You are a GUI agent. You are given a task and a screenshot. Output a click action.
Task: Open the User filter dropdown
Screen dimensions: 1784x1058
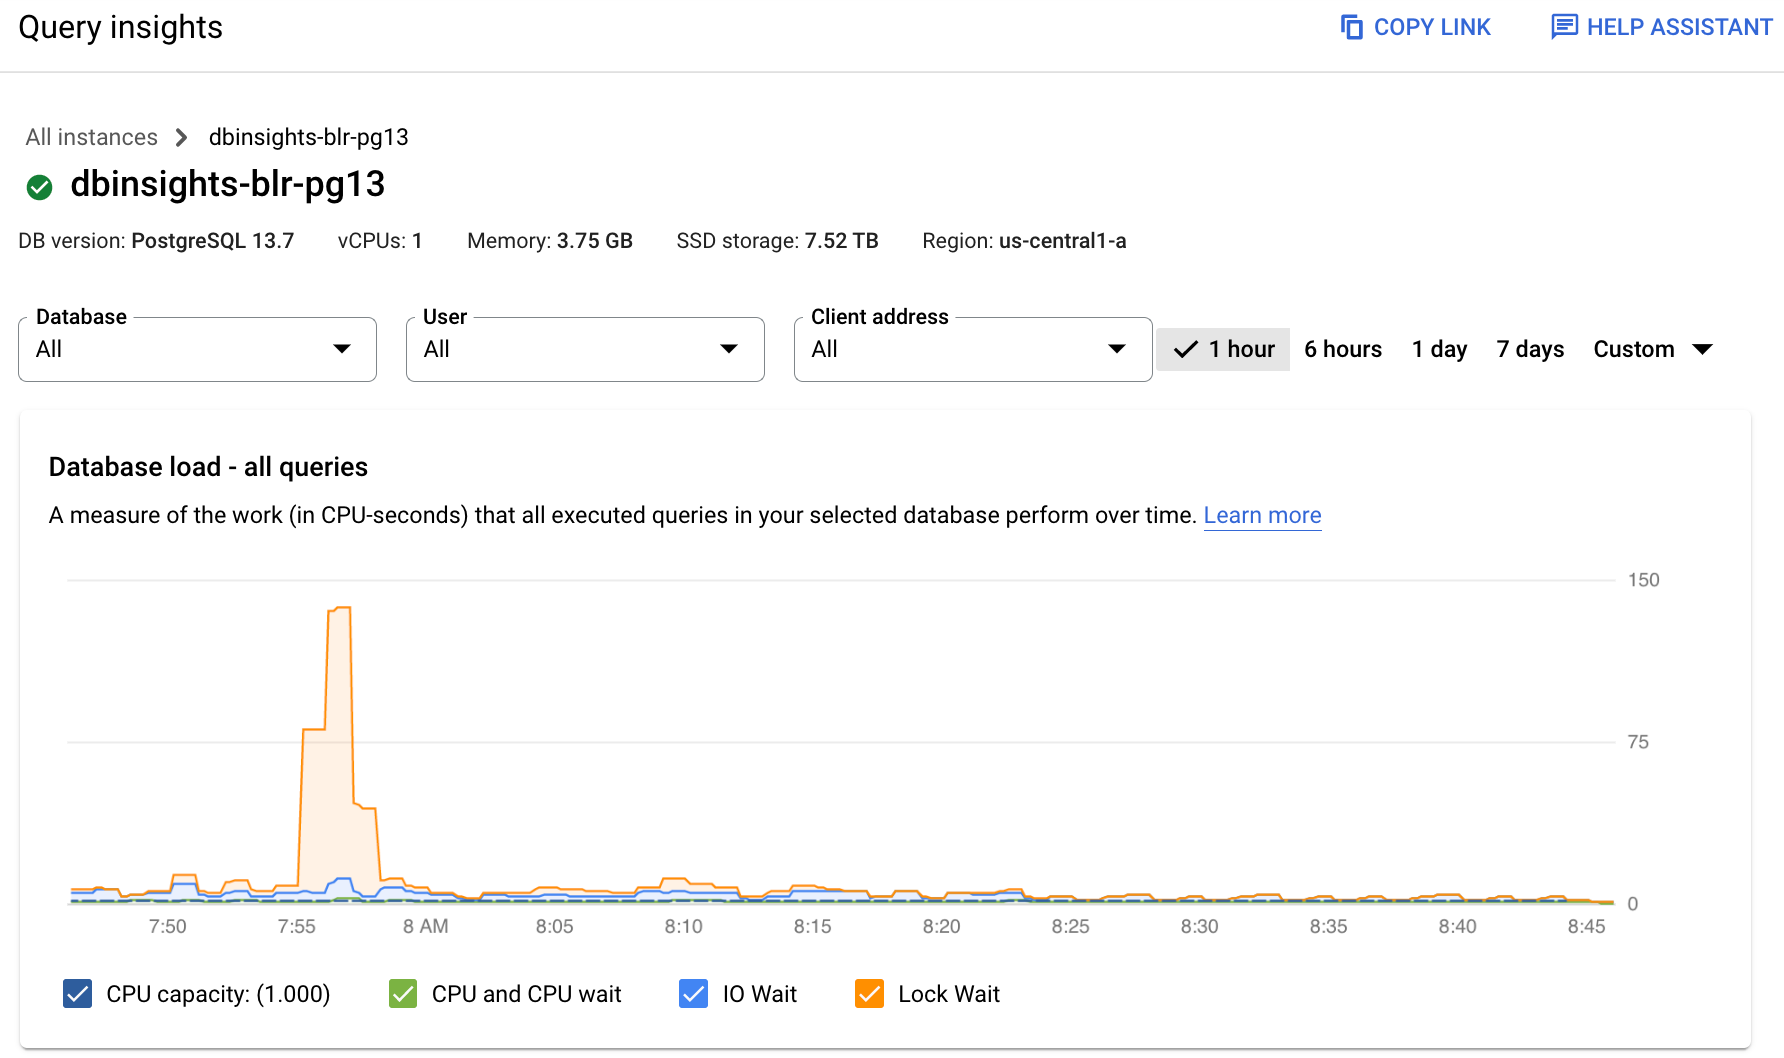coord(585,349)
